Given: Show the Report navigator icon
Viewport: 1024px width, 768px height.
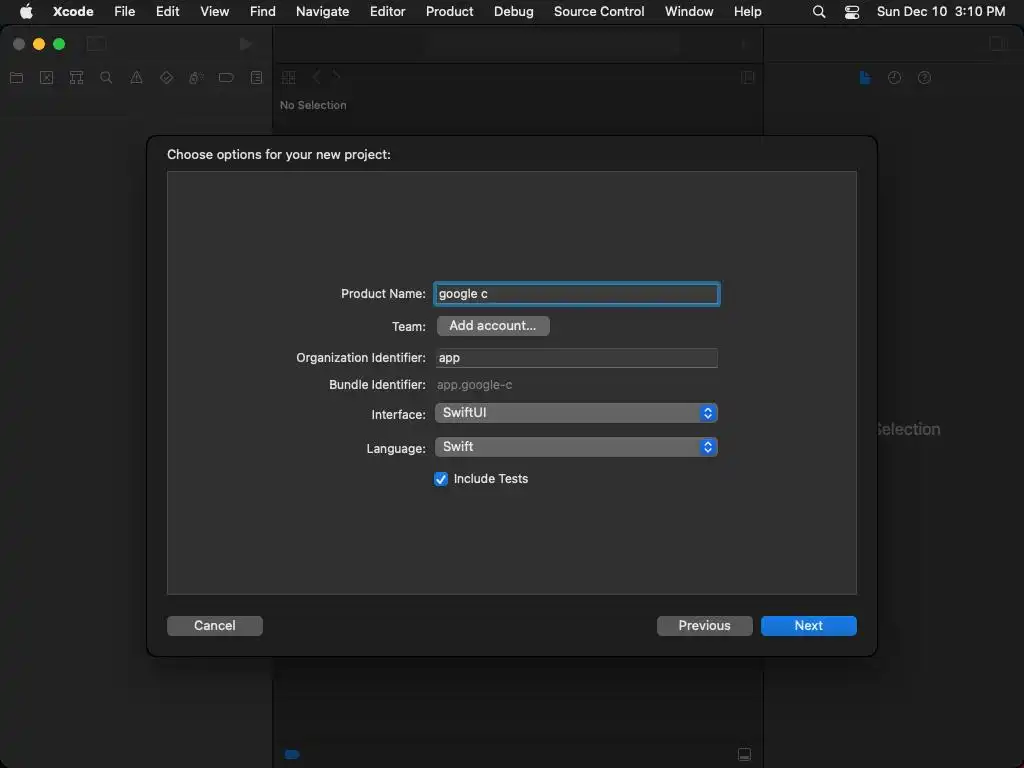Looking at the screenshot, I should pos(256,78).
